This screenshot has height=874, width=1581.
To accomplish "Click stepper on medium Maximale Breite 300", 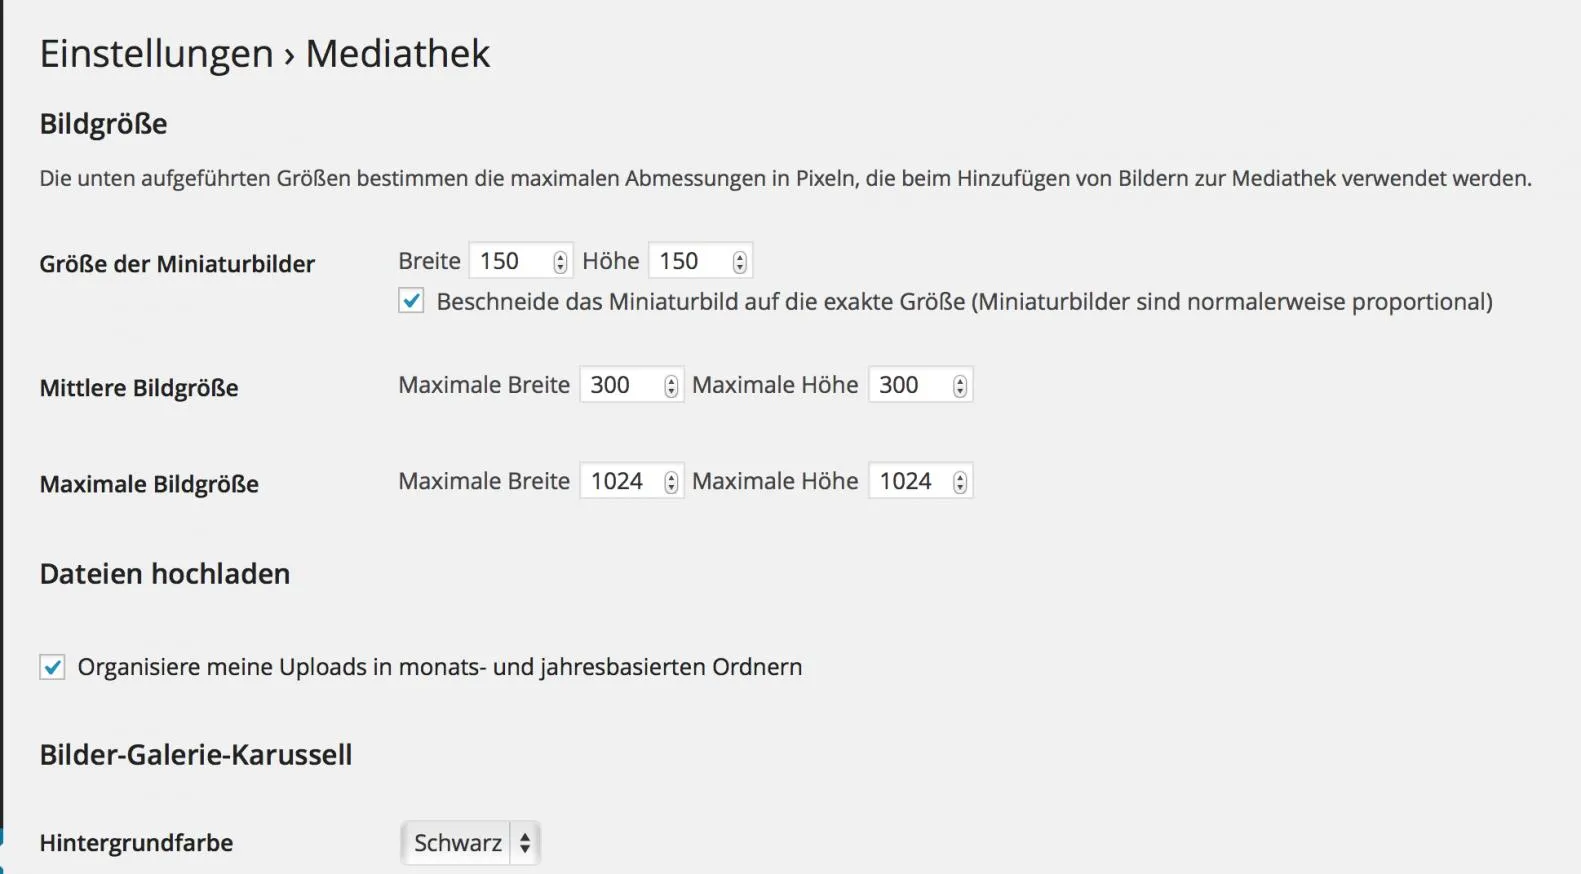I will pyautogui.click(x=671, y=386).
